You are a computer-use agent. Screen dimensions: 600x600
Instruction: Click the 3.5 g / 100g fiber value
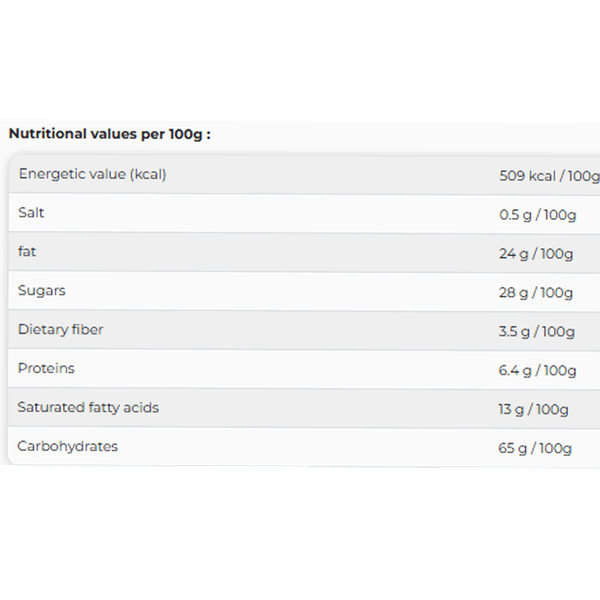[537, 331]
